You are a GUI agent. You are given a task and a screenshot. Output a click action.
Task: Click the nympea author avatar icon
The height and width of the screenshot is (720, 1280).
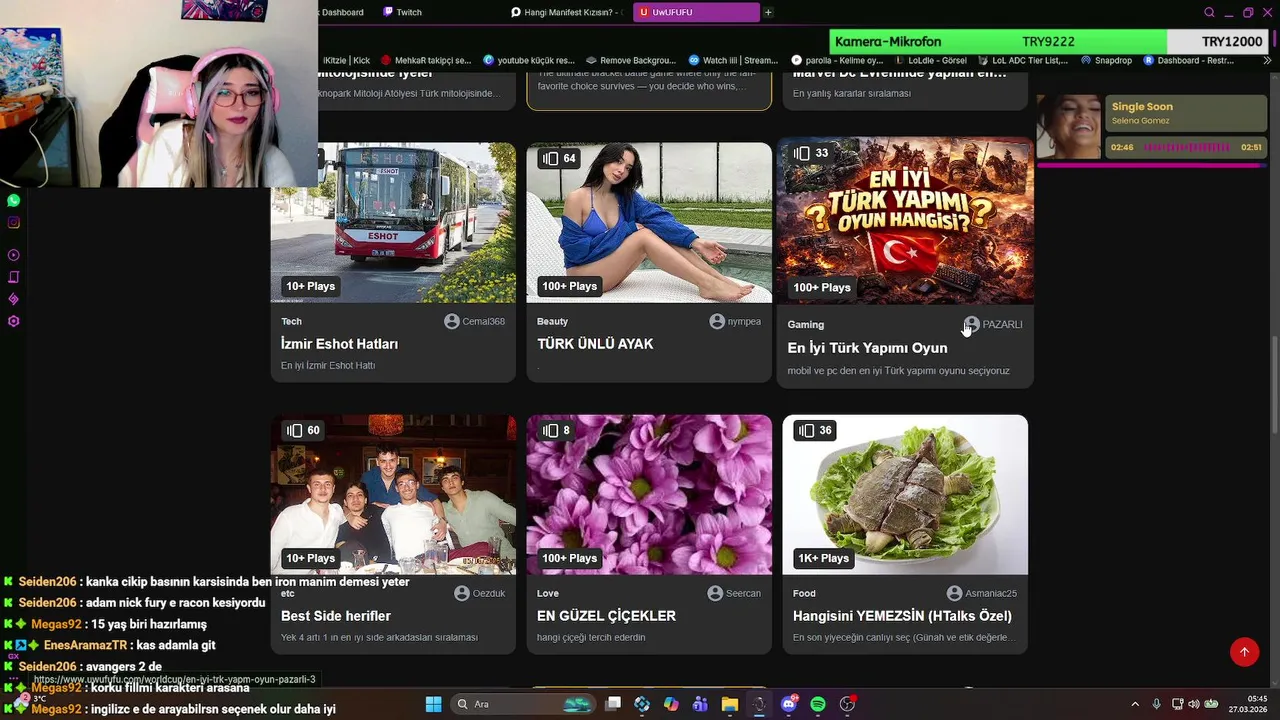click(717, 321)
